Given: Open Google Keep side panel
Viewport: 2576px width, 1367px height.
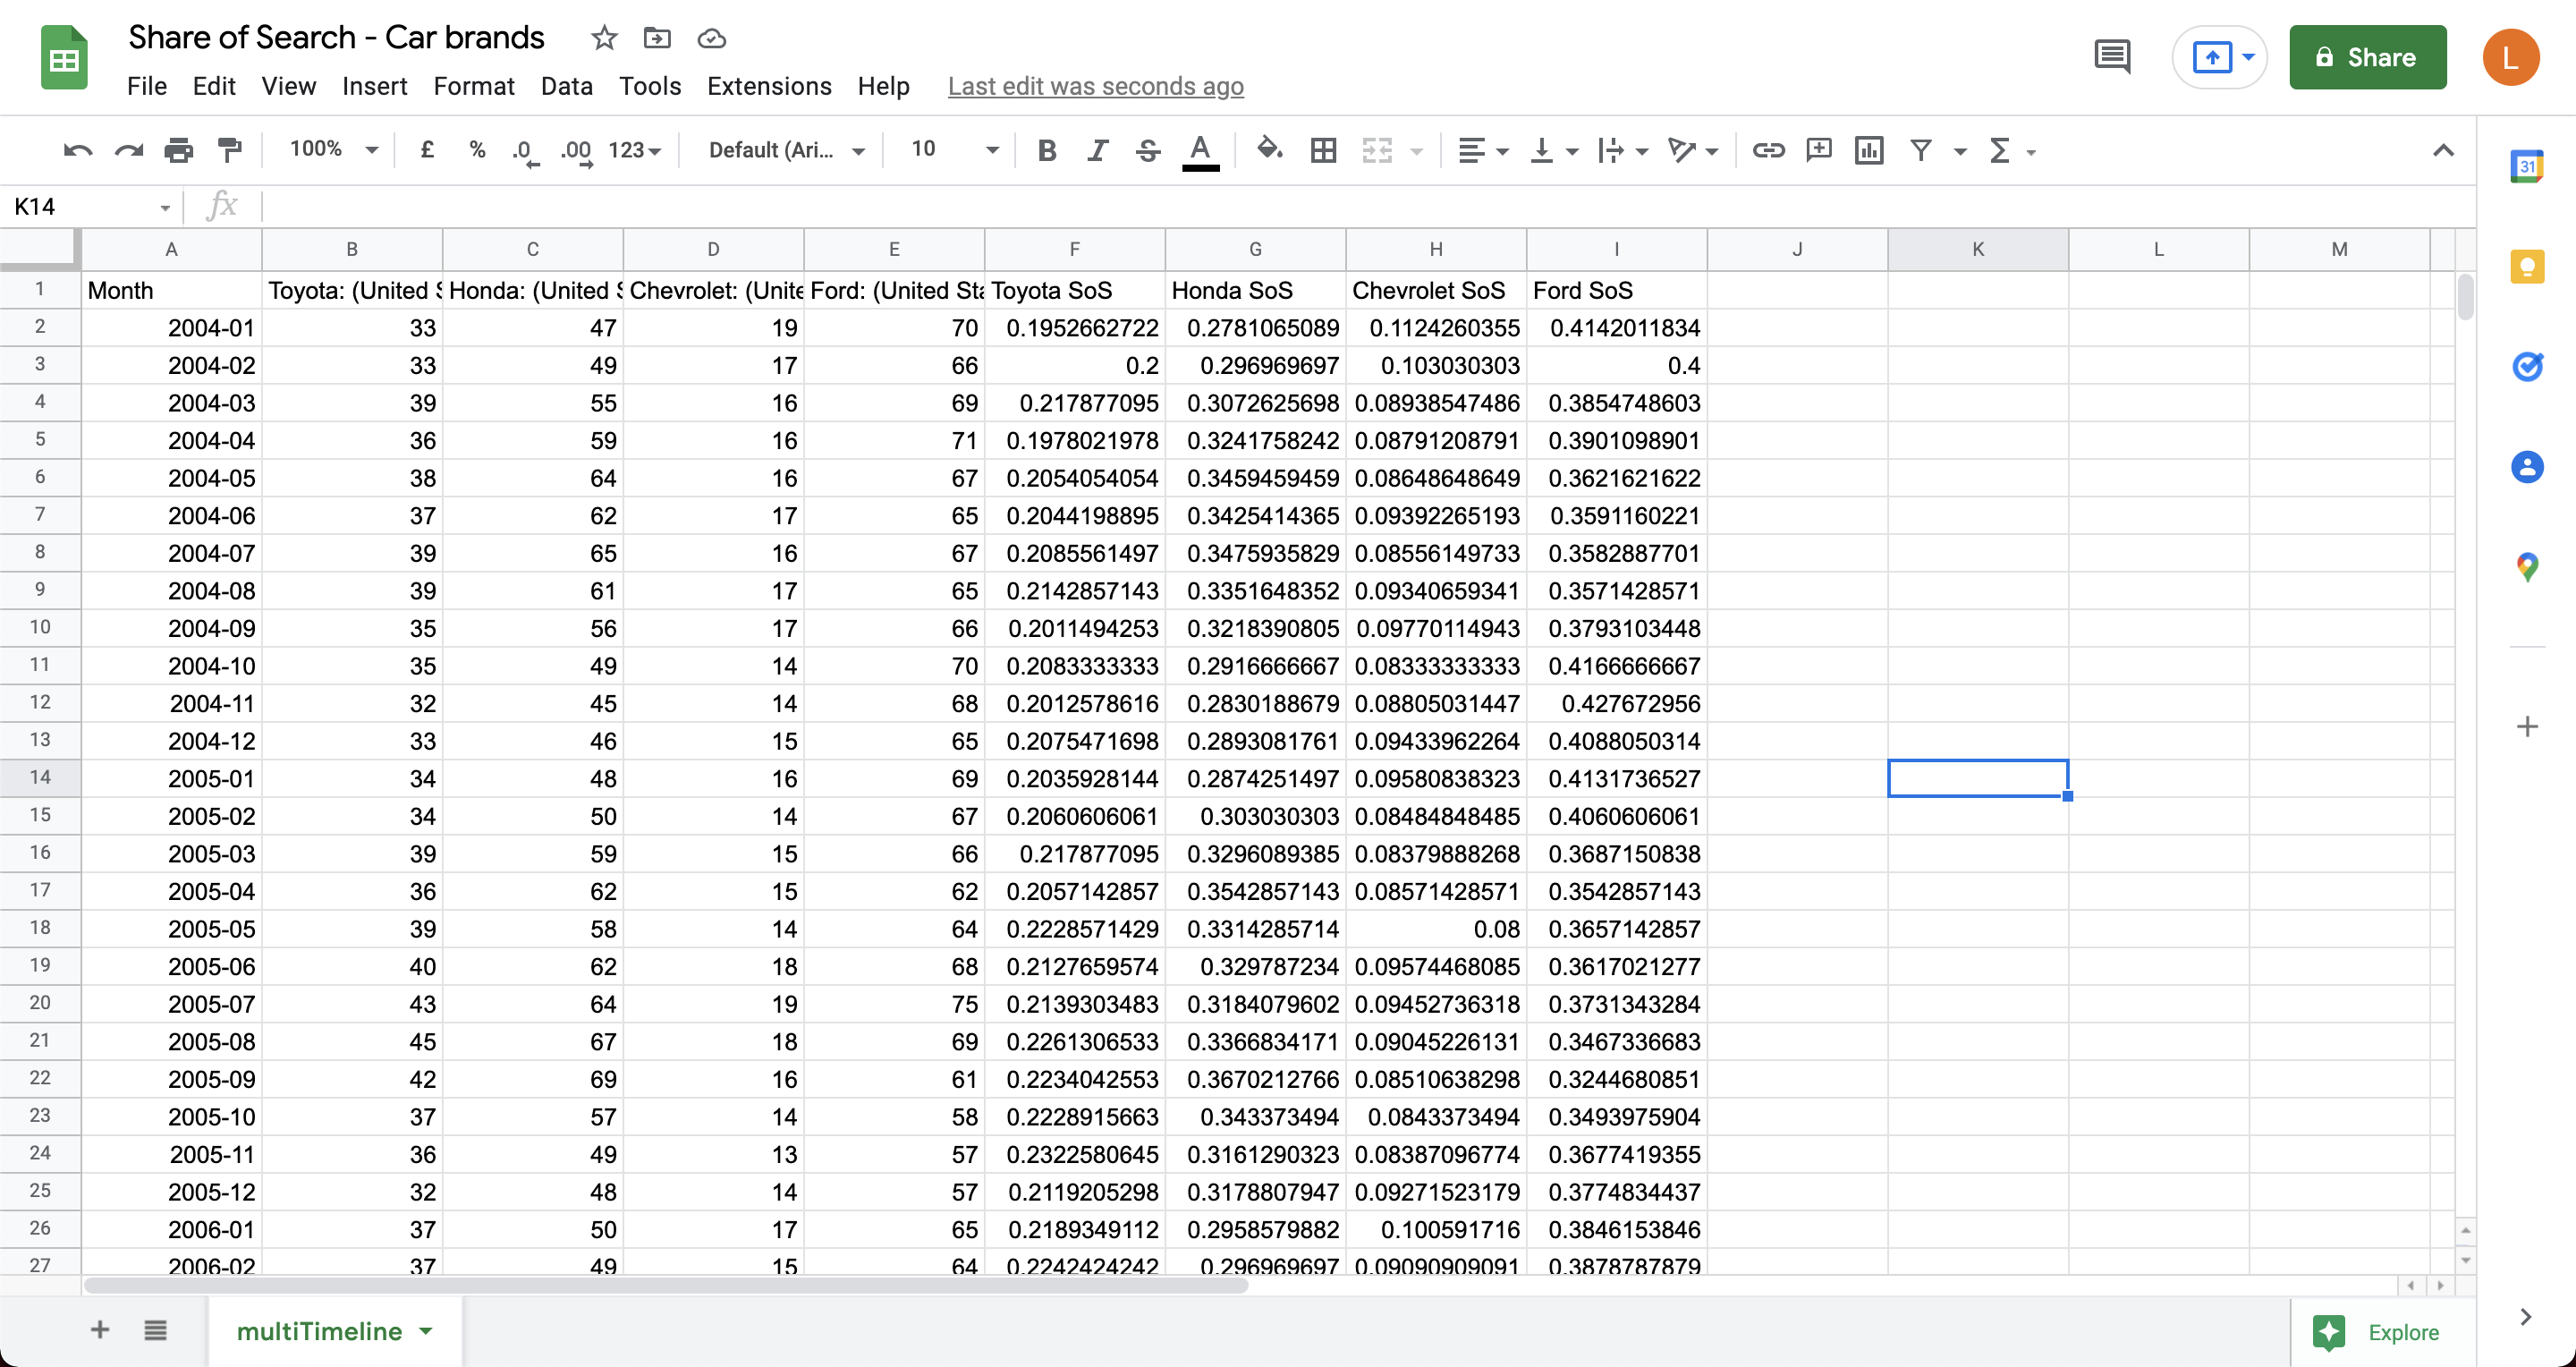Looking at the screenshot, I should pyautogui.click(x=2527, y=266).
